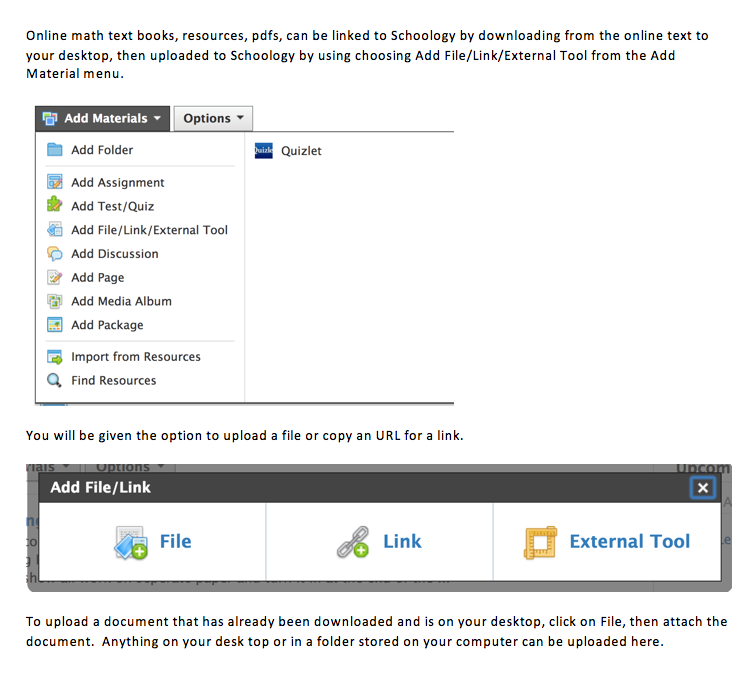Image resolution: width=752 pixels, height=700 pixels.
Task: Click the Find Resources magnifier icon
Action: (x=55, y=380)
